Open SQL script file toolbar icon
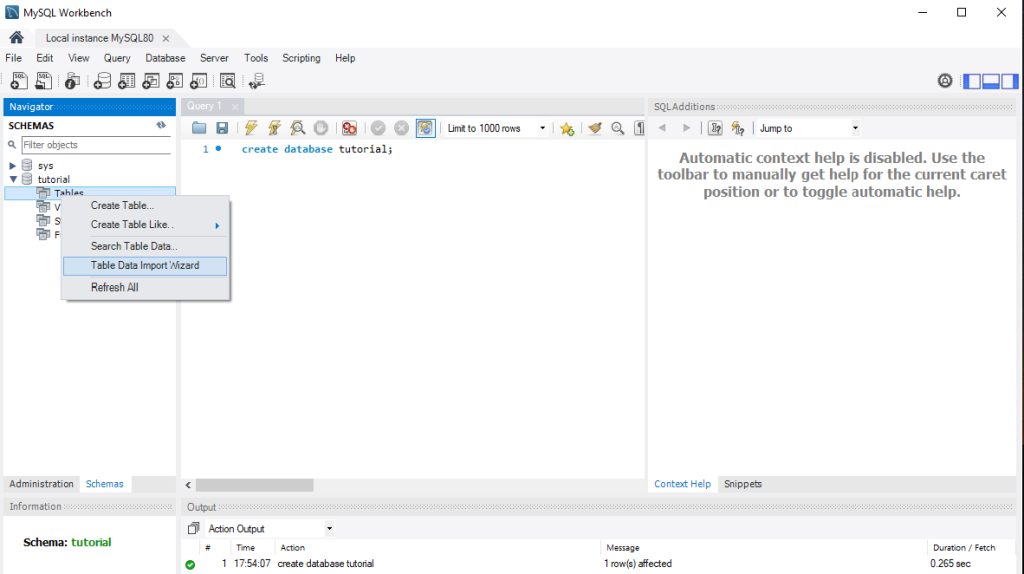Viewport: 1024px width, 574px height. [x=43, y=81]
